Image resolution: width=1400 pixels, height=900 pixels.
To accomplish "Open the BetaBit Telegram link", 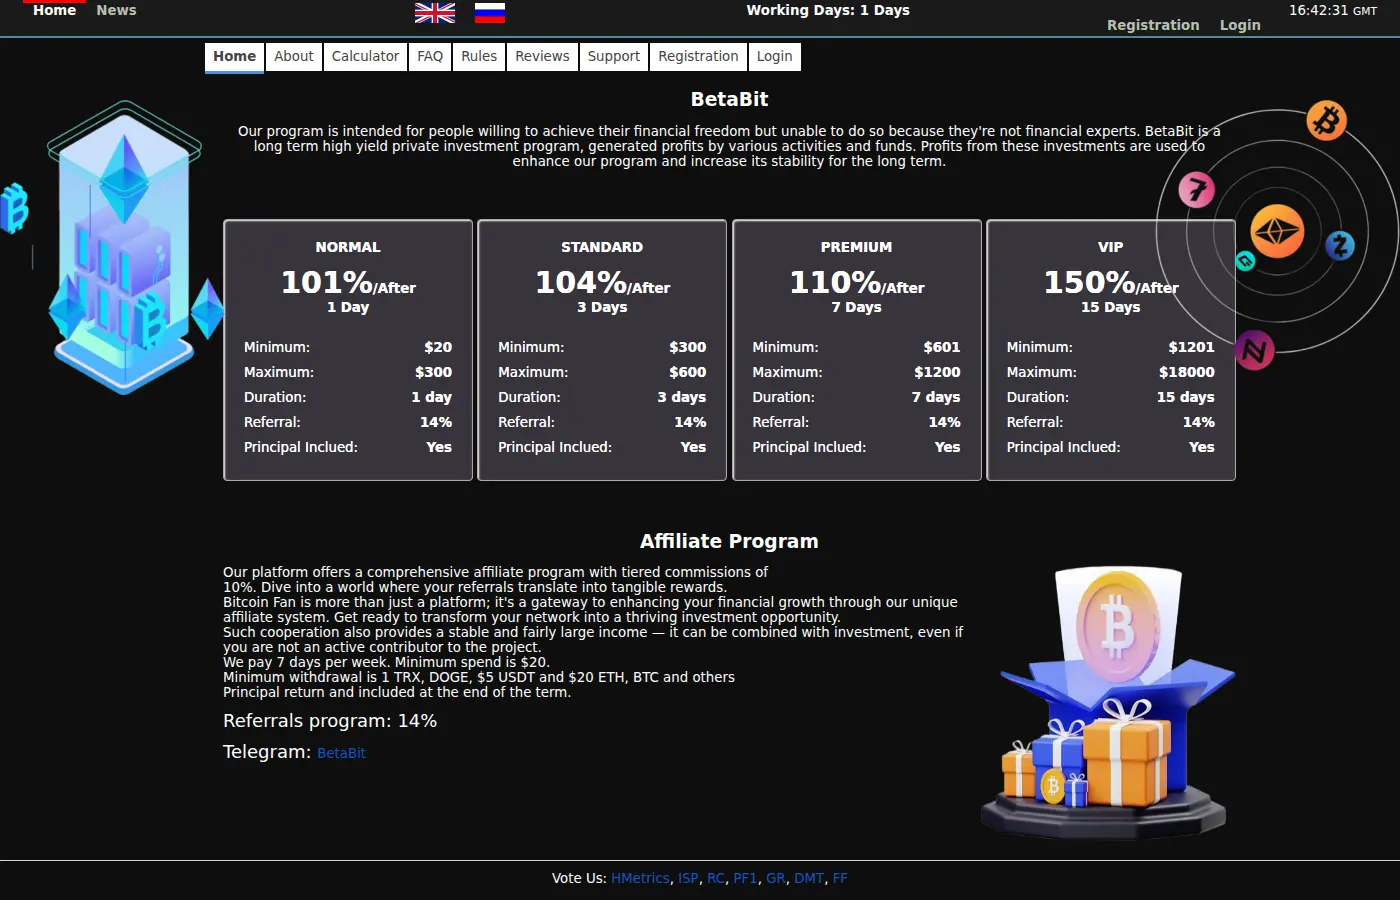I will (x=341, y=753).
